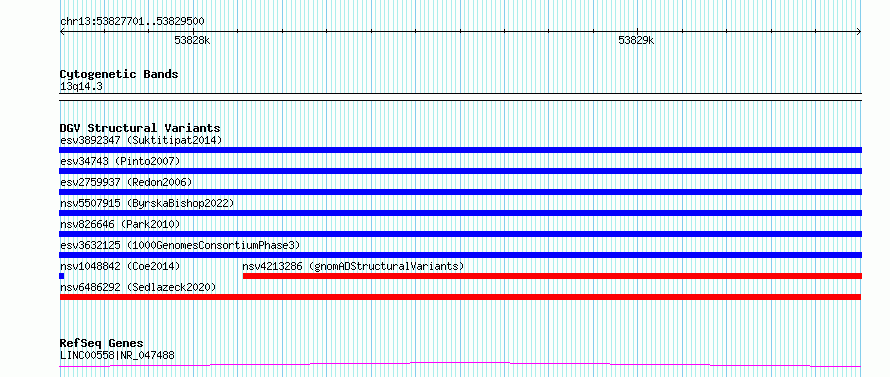Select the blue bar for esv34743
The image size is (890, 377).
pyautogui.click(x=460, y=171)
